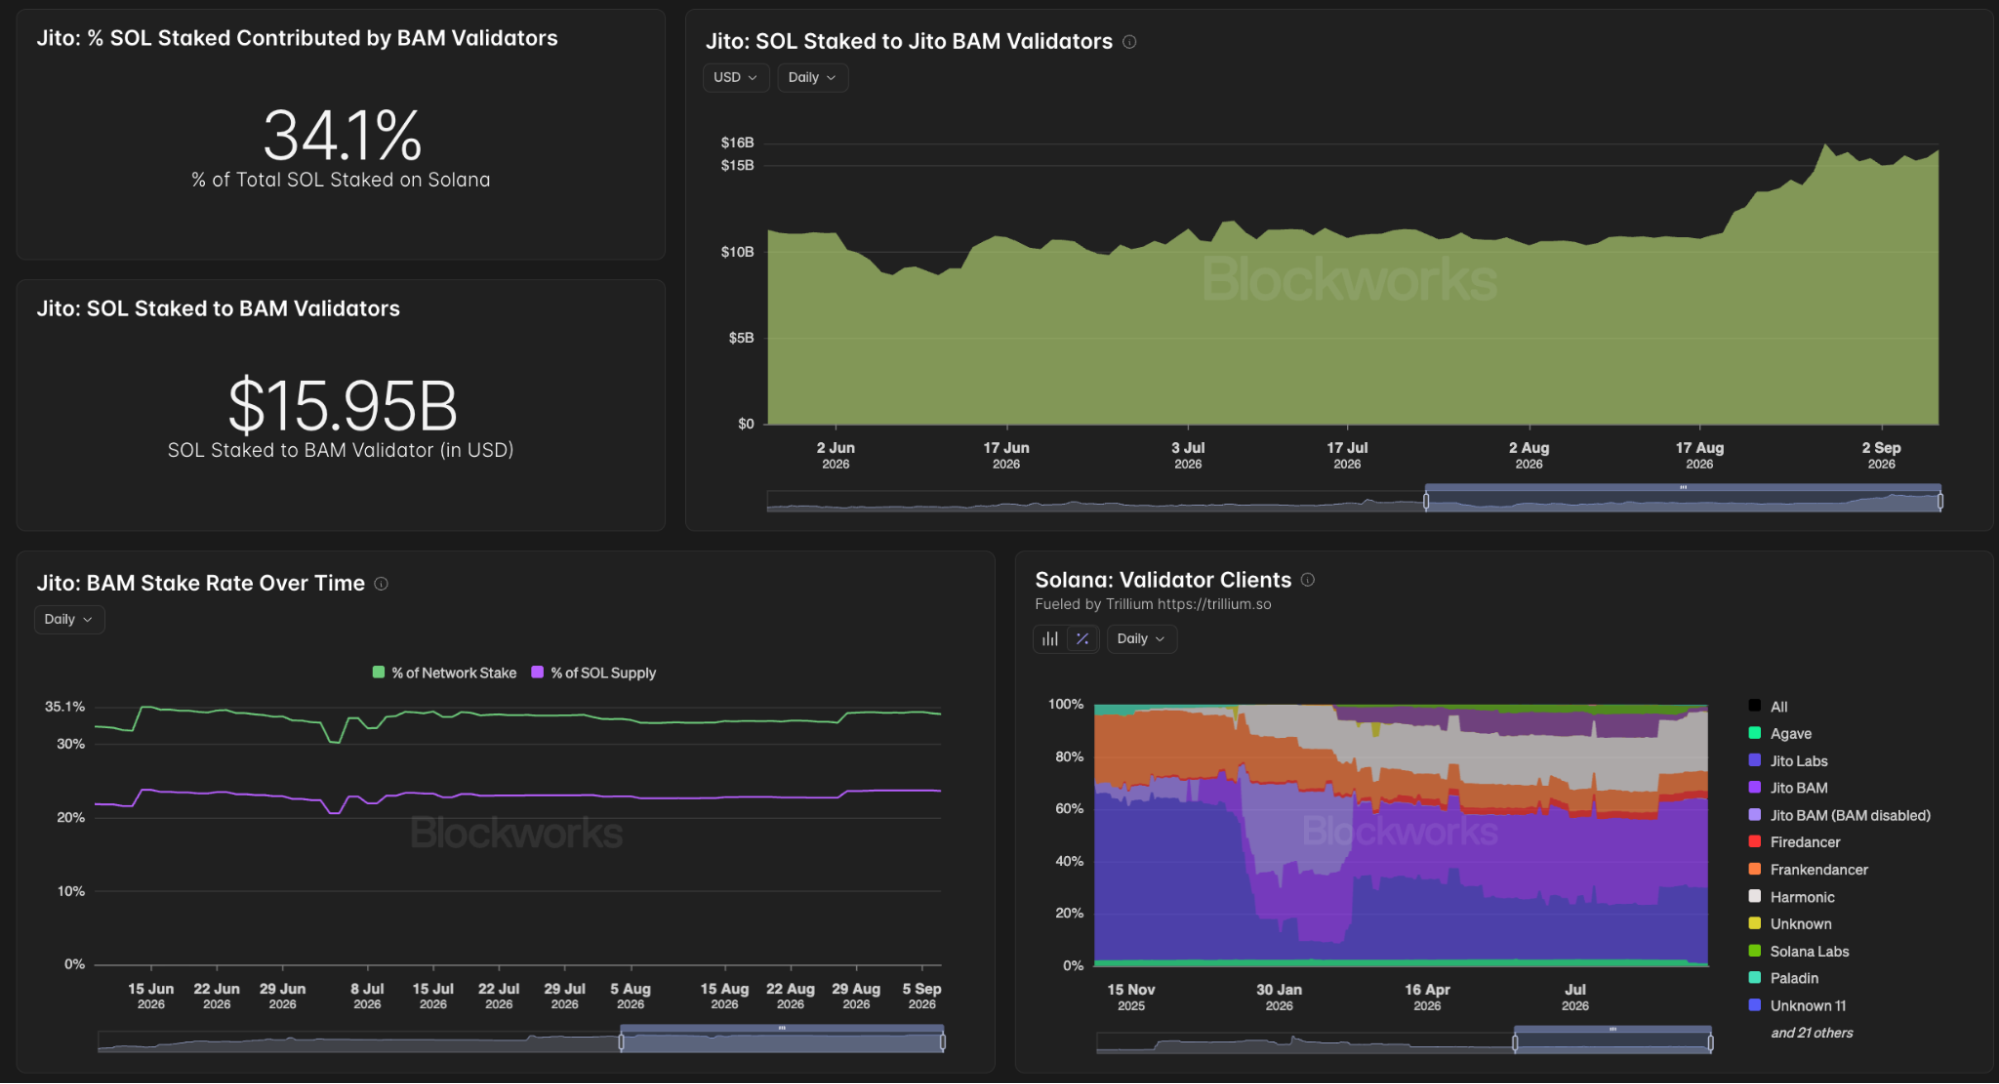Screen dimensions: 1999x1084
Task: Open Daily dropdown in Validator Clients chart
Action: pyautogui.click(x=1141, y=639)
